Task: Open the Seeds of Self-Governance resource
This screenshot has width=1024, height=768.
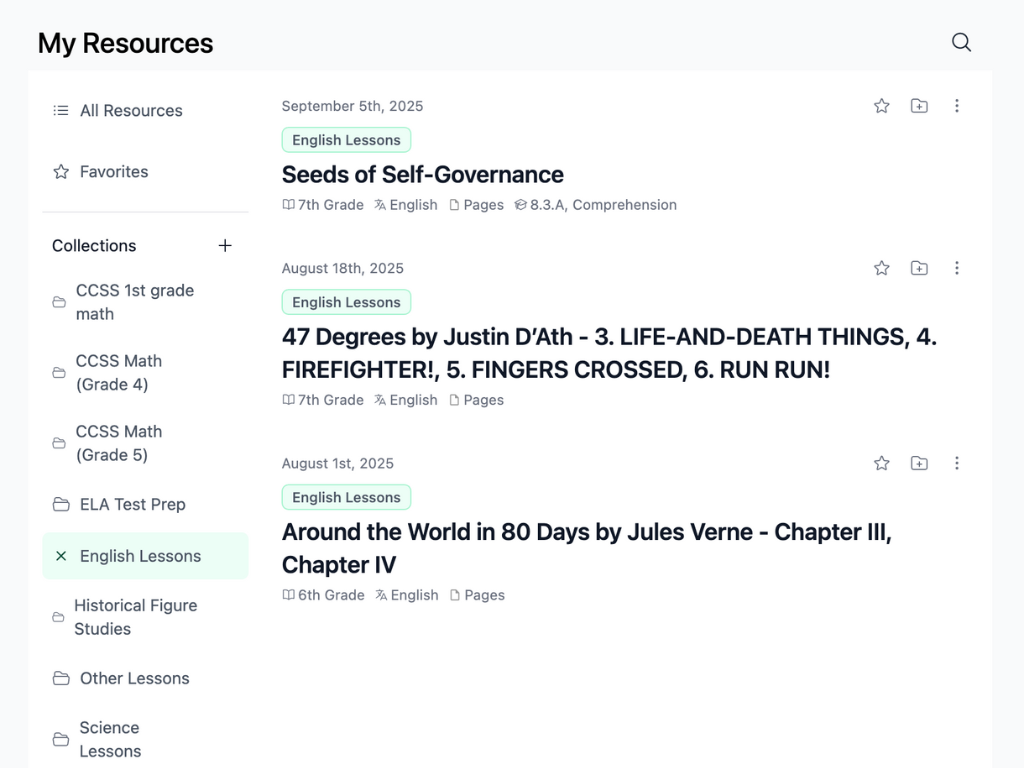Action: pyautogui.click(x=423, y=174)
